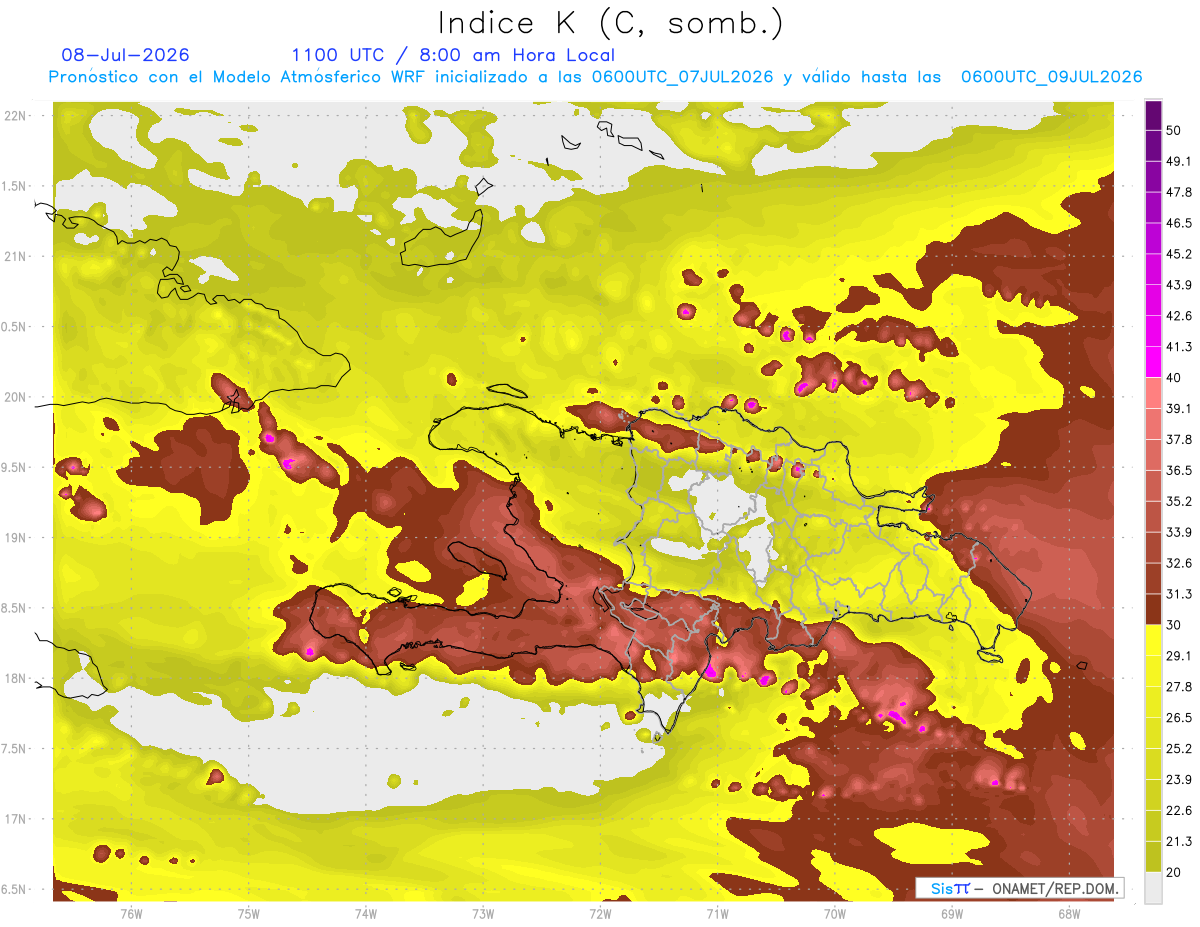1200x927 pixels.
Task: Click the "70W" longitude axis label
Action: (x=834, y=913)
